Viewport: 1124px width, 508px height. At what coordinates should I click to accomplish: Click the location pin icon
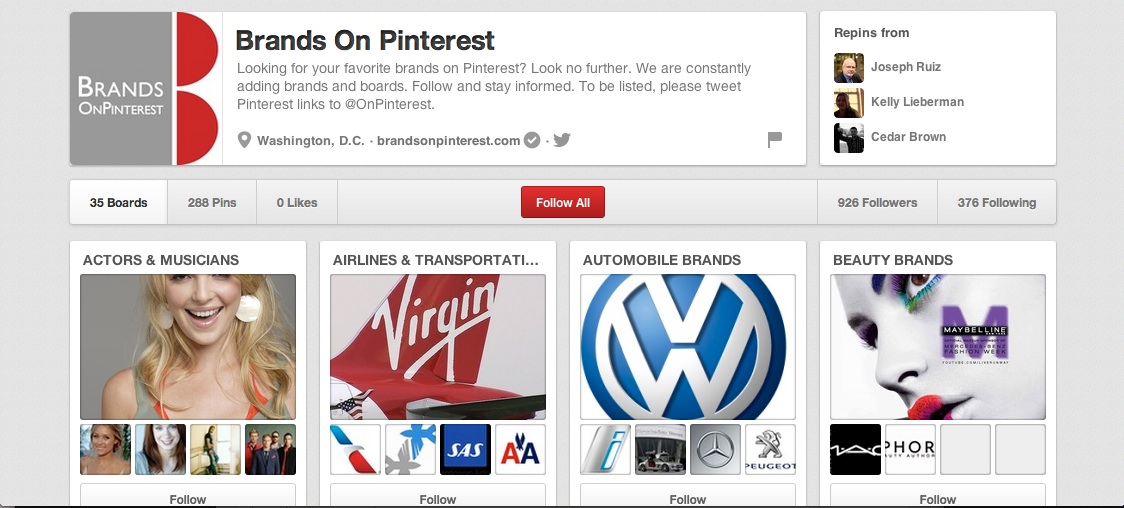tap(244, 140)
